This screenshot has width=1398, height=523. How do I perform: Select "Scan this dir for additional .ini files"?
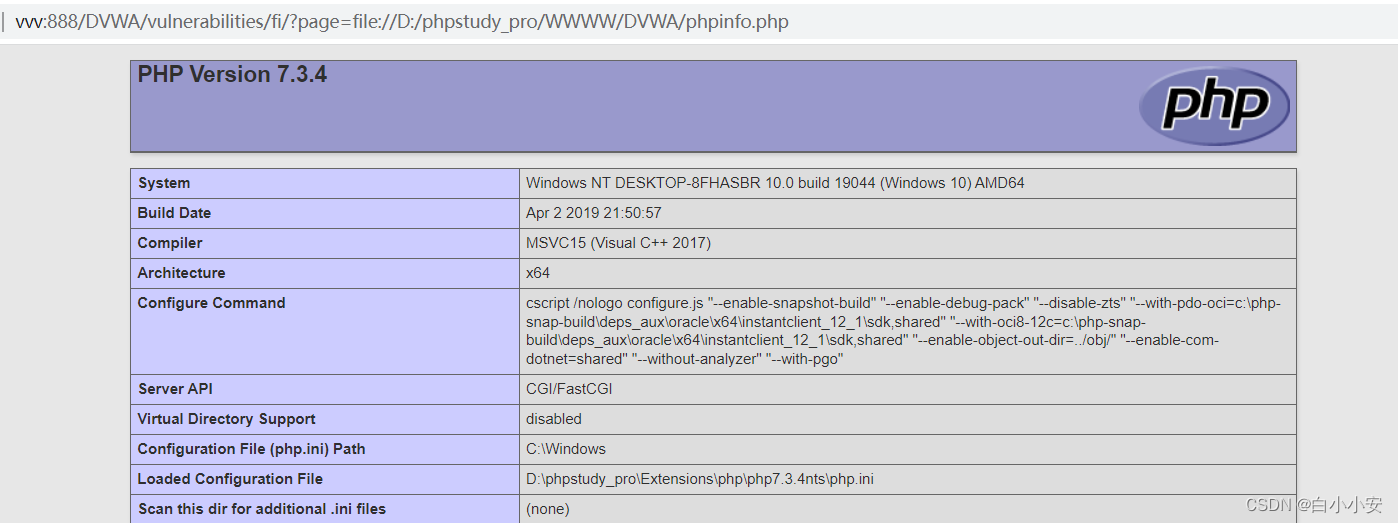[x=261, y=509]
